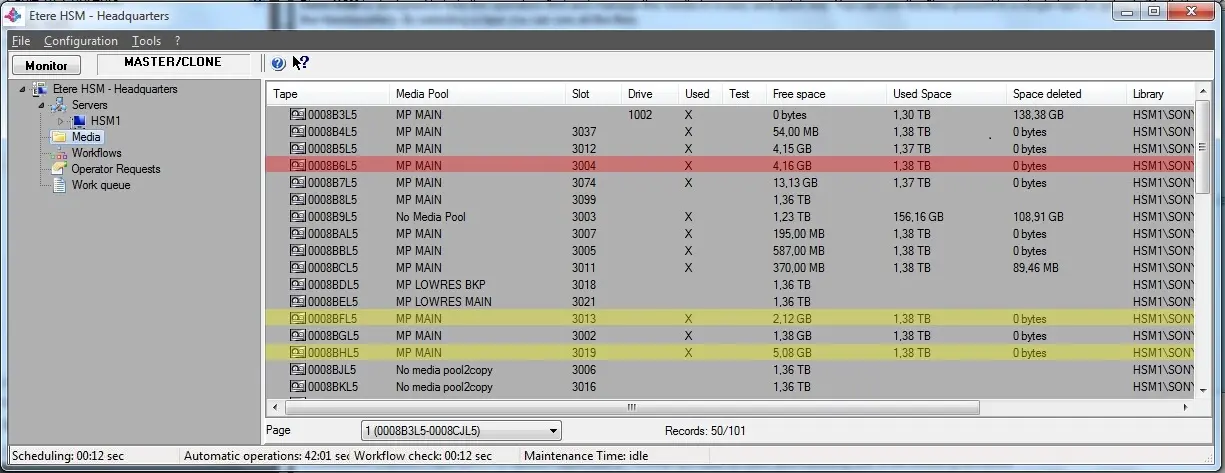1225x473 pixels.
Task: Open the Page selection dropdown
Action: coord(554,431)
